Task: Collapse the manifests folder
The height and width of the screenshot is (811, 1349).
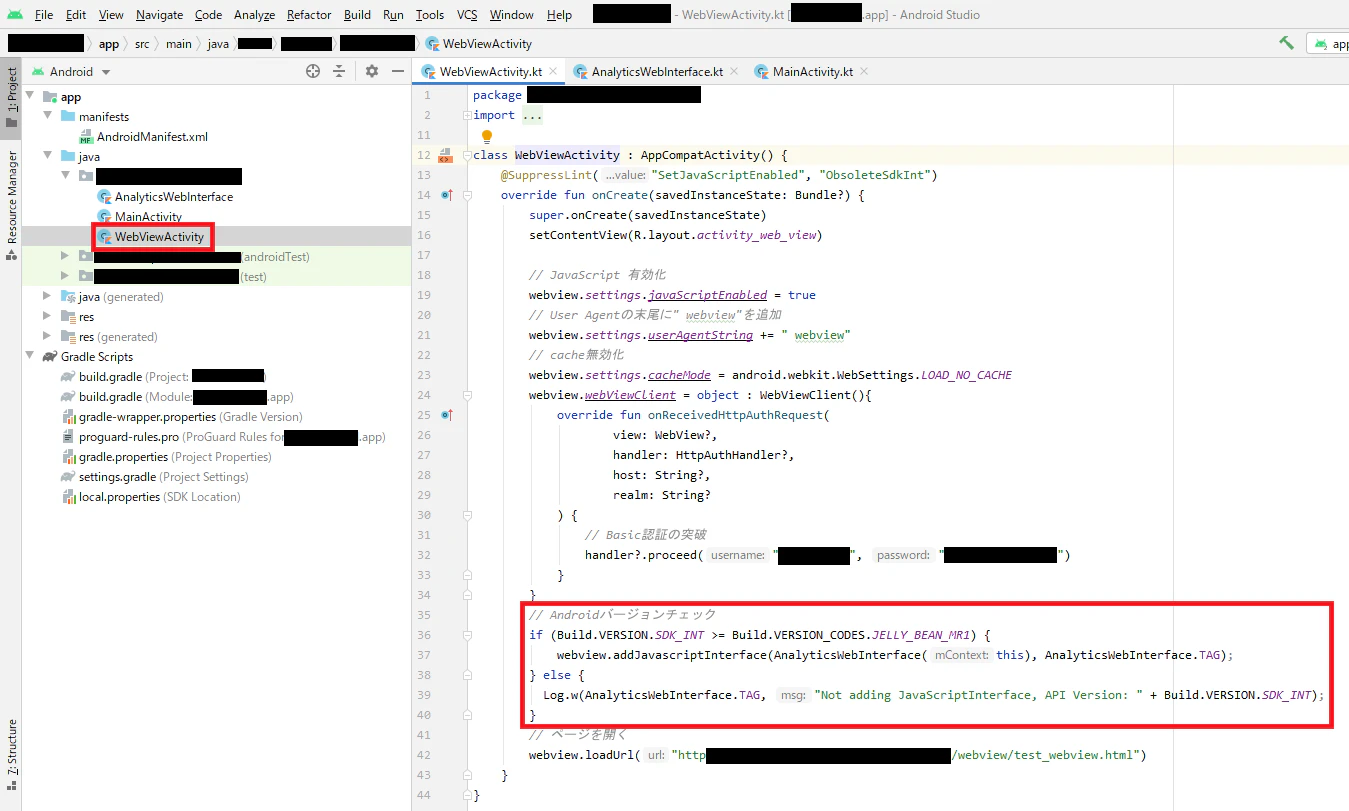Action: [47, 116]
